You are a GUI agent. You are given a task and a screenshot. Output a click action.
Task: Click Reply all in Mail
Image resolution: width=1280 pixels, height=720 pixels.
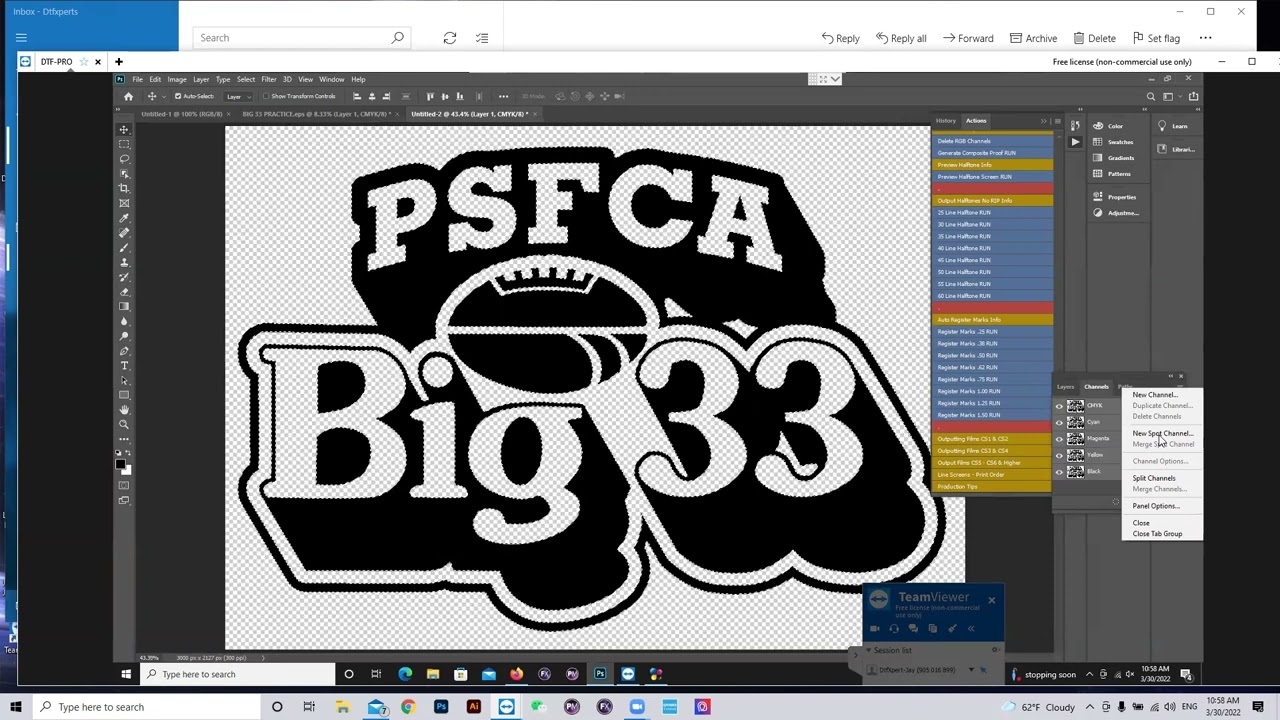(901, 38)
